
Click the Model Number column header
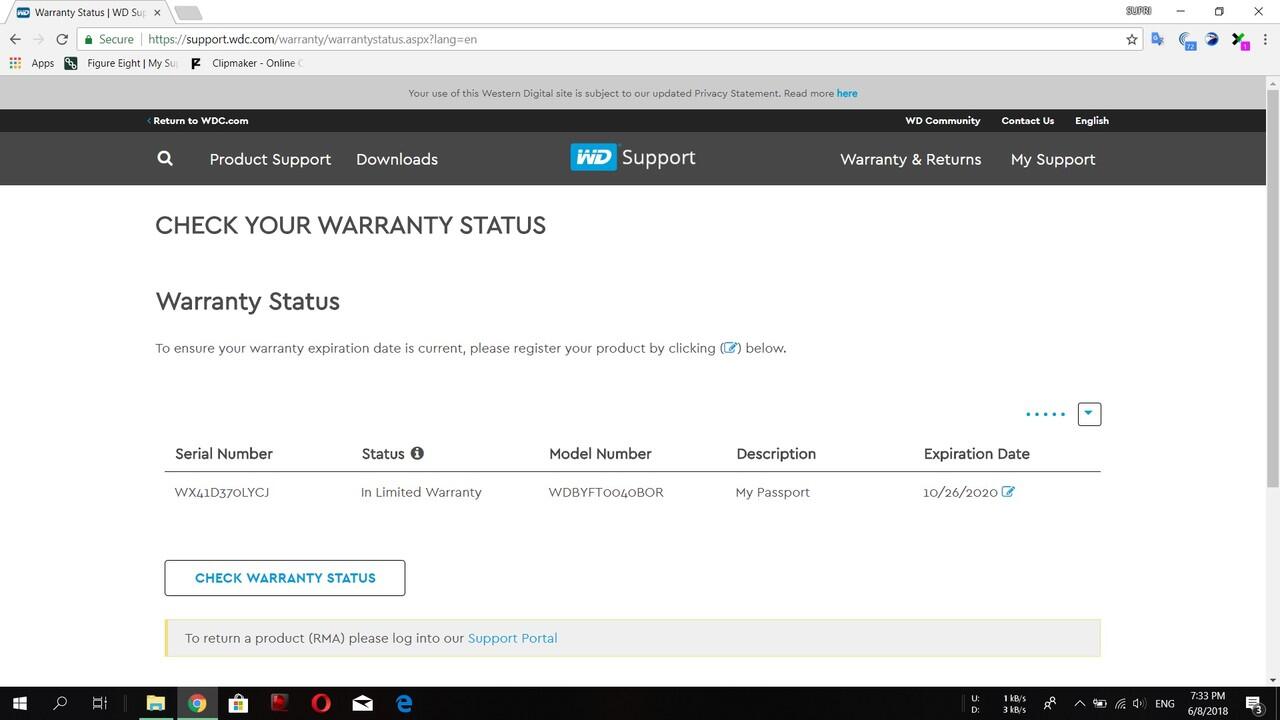(x=600, y=453)
